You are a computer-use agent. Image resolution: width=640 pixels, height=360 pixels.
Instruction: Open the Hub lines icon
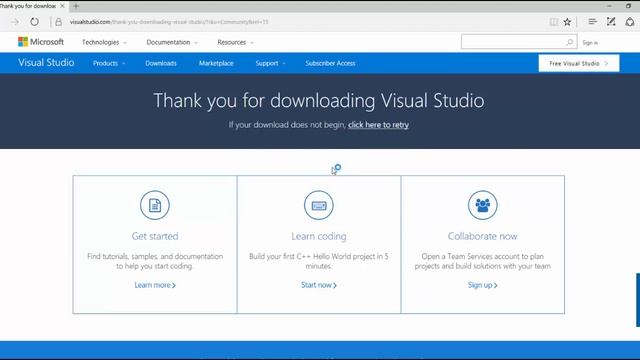click(x=592, y=22)
